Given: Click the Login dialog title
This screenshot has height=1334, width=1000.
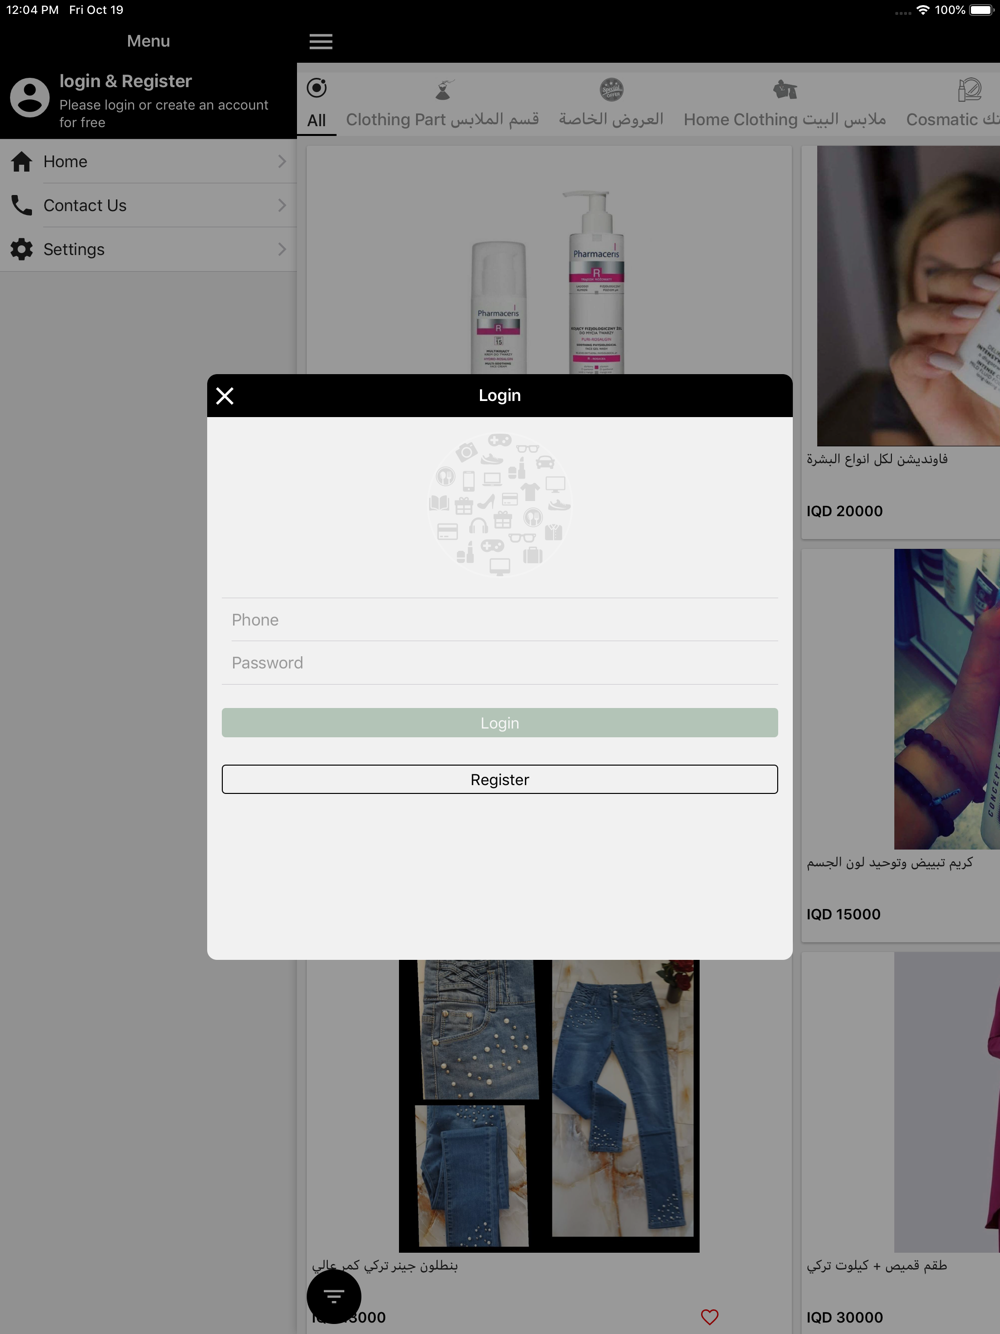Looking at the screenshot, I should point(500,395).
